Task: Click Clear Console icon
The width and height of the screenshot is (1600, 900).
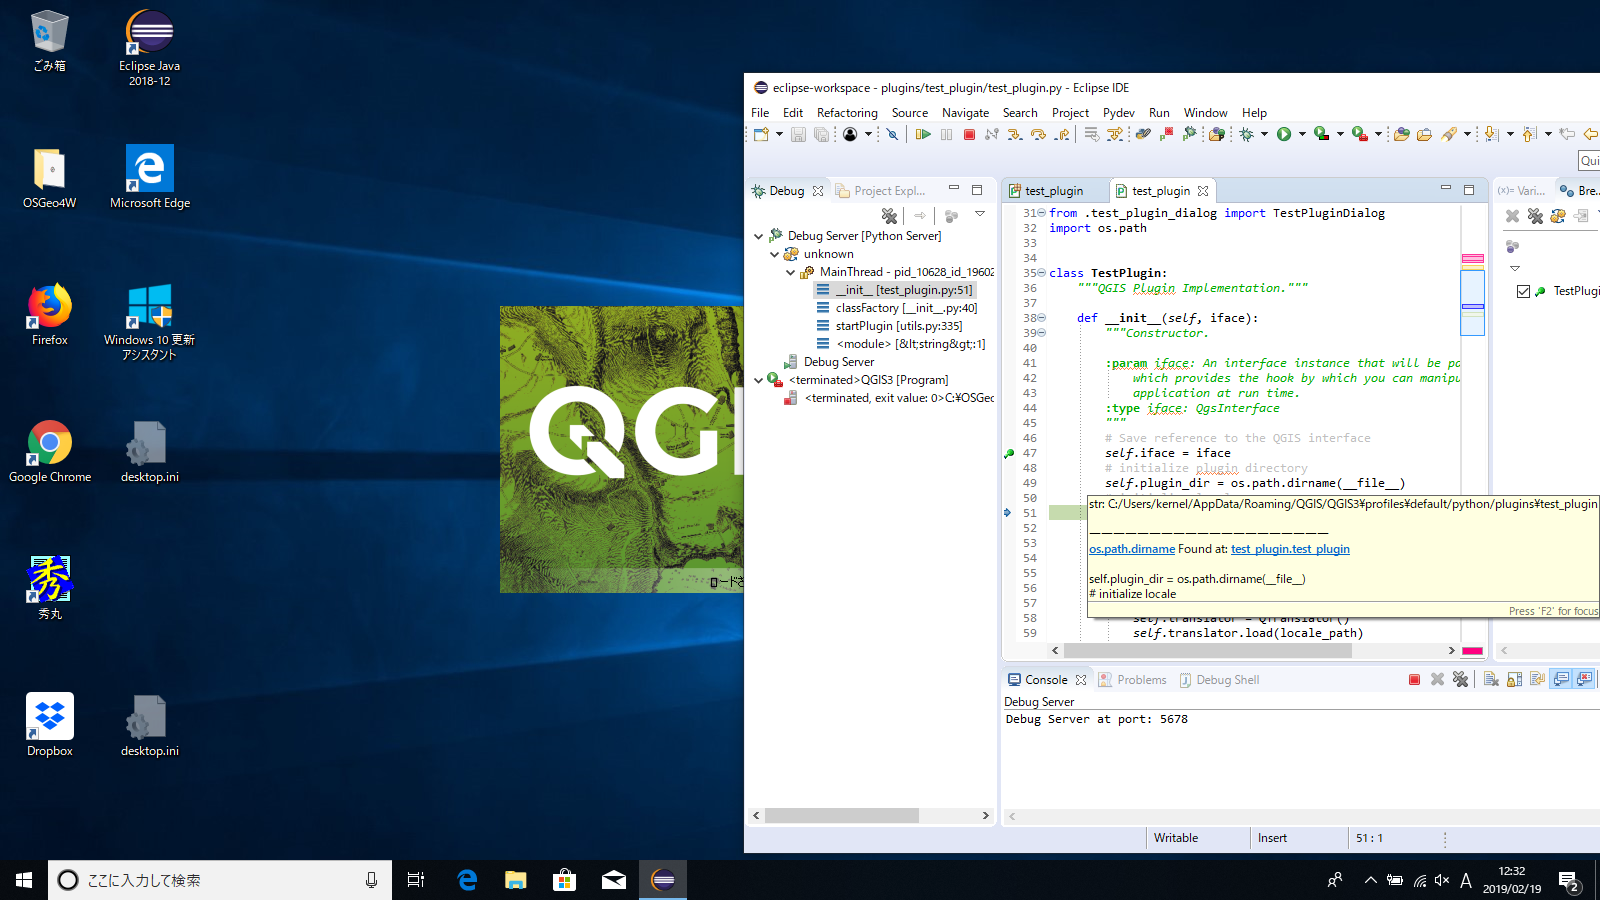Action: click(1491, 680)
